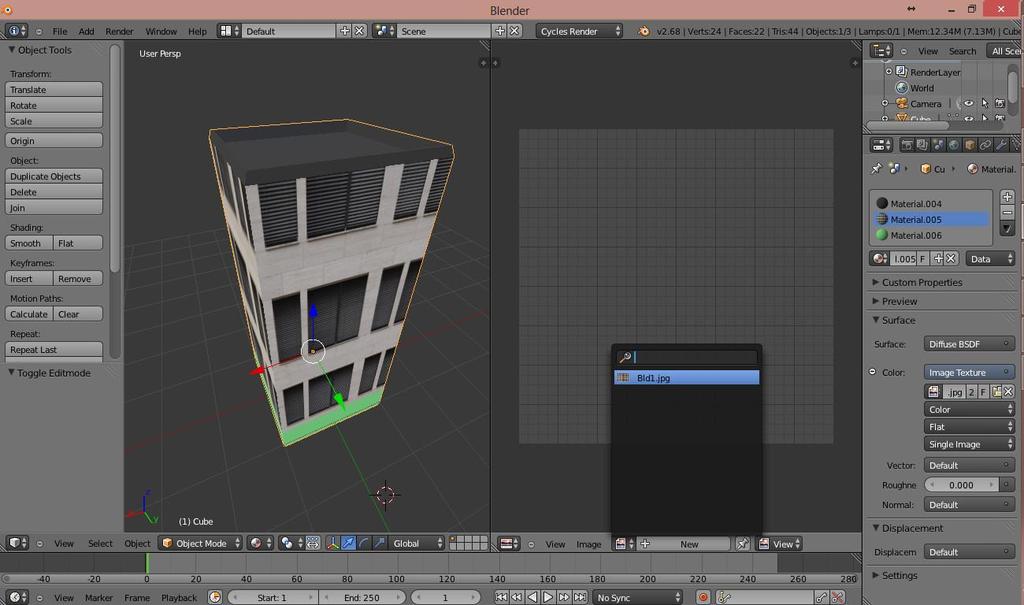Screen dimensions: 1024x605
Task: Open the No Sync dropdown
Action: click(x=637, y=597)
